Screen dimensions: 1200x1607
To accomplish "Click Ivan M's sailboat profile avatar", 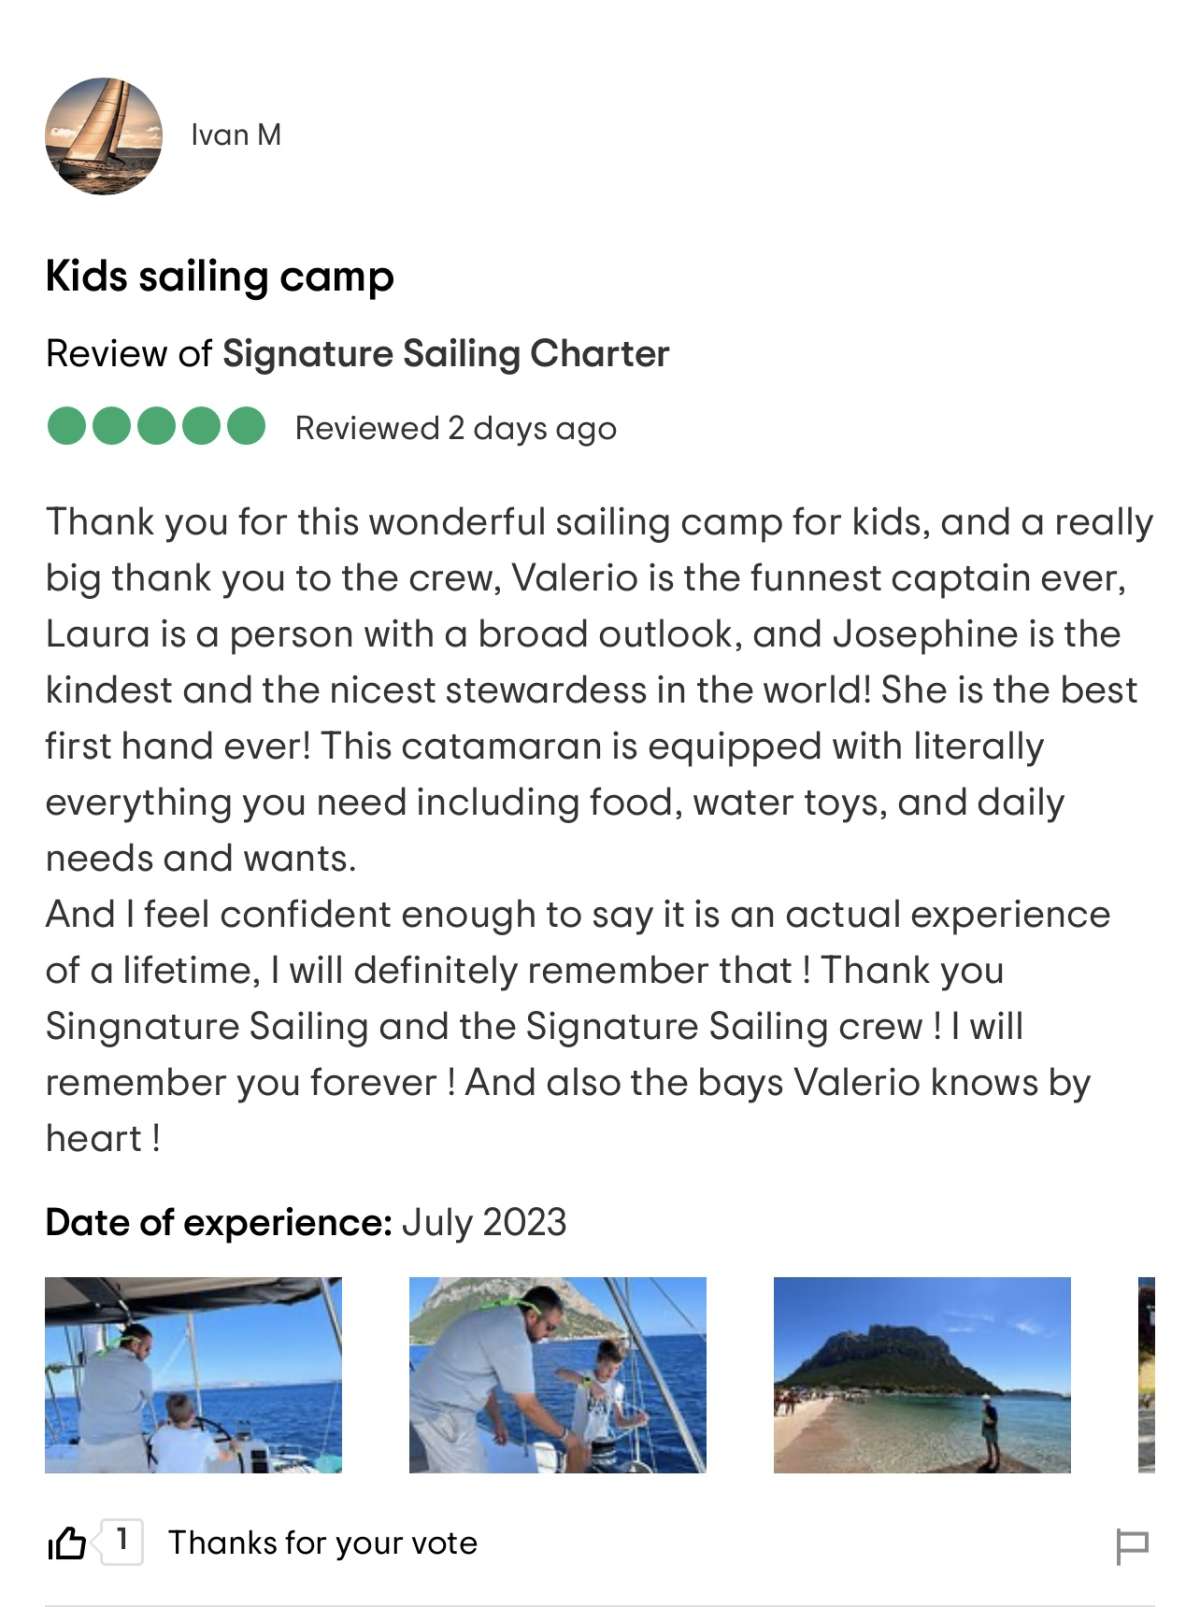I will coord(103,136).
